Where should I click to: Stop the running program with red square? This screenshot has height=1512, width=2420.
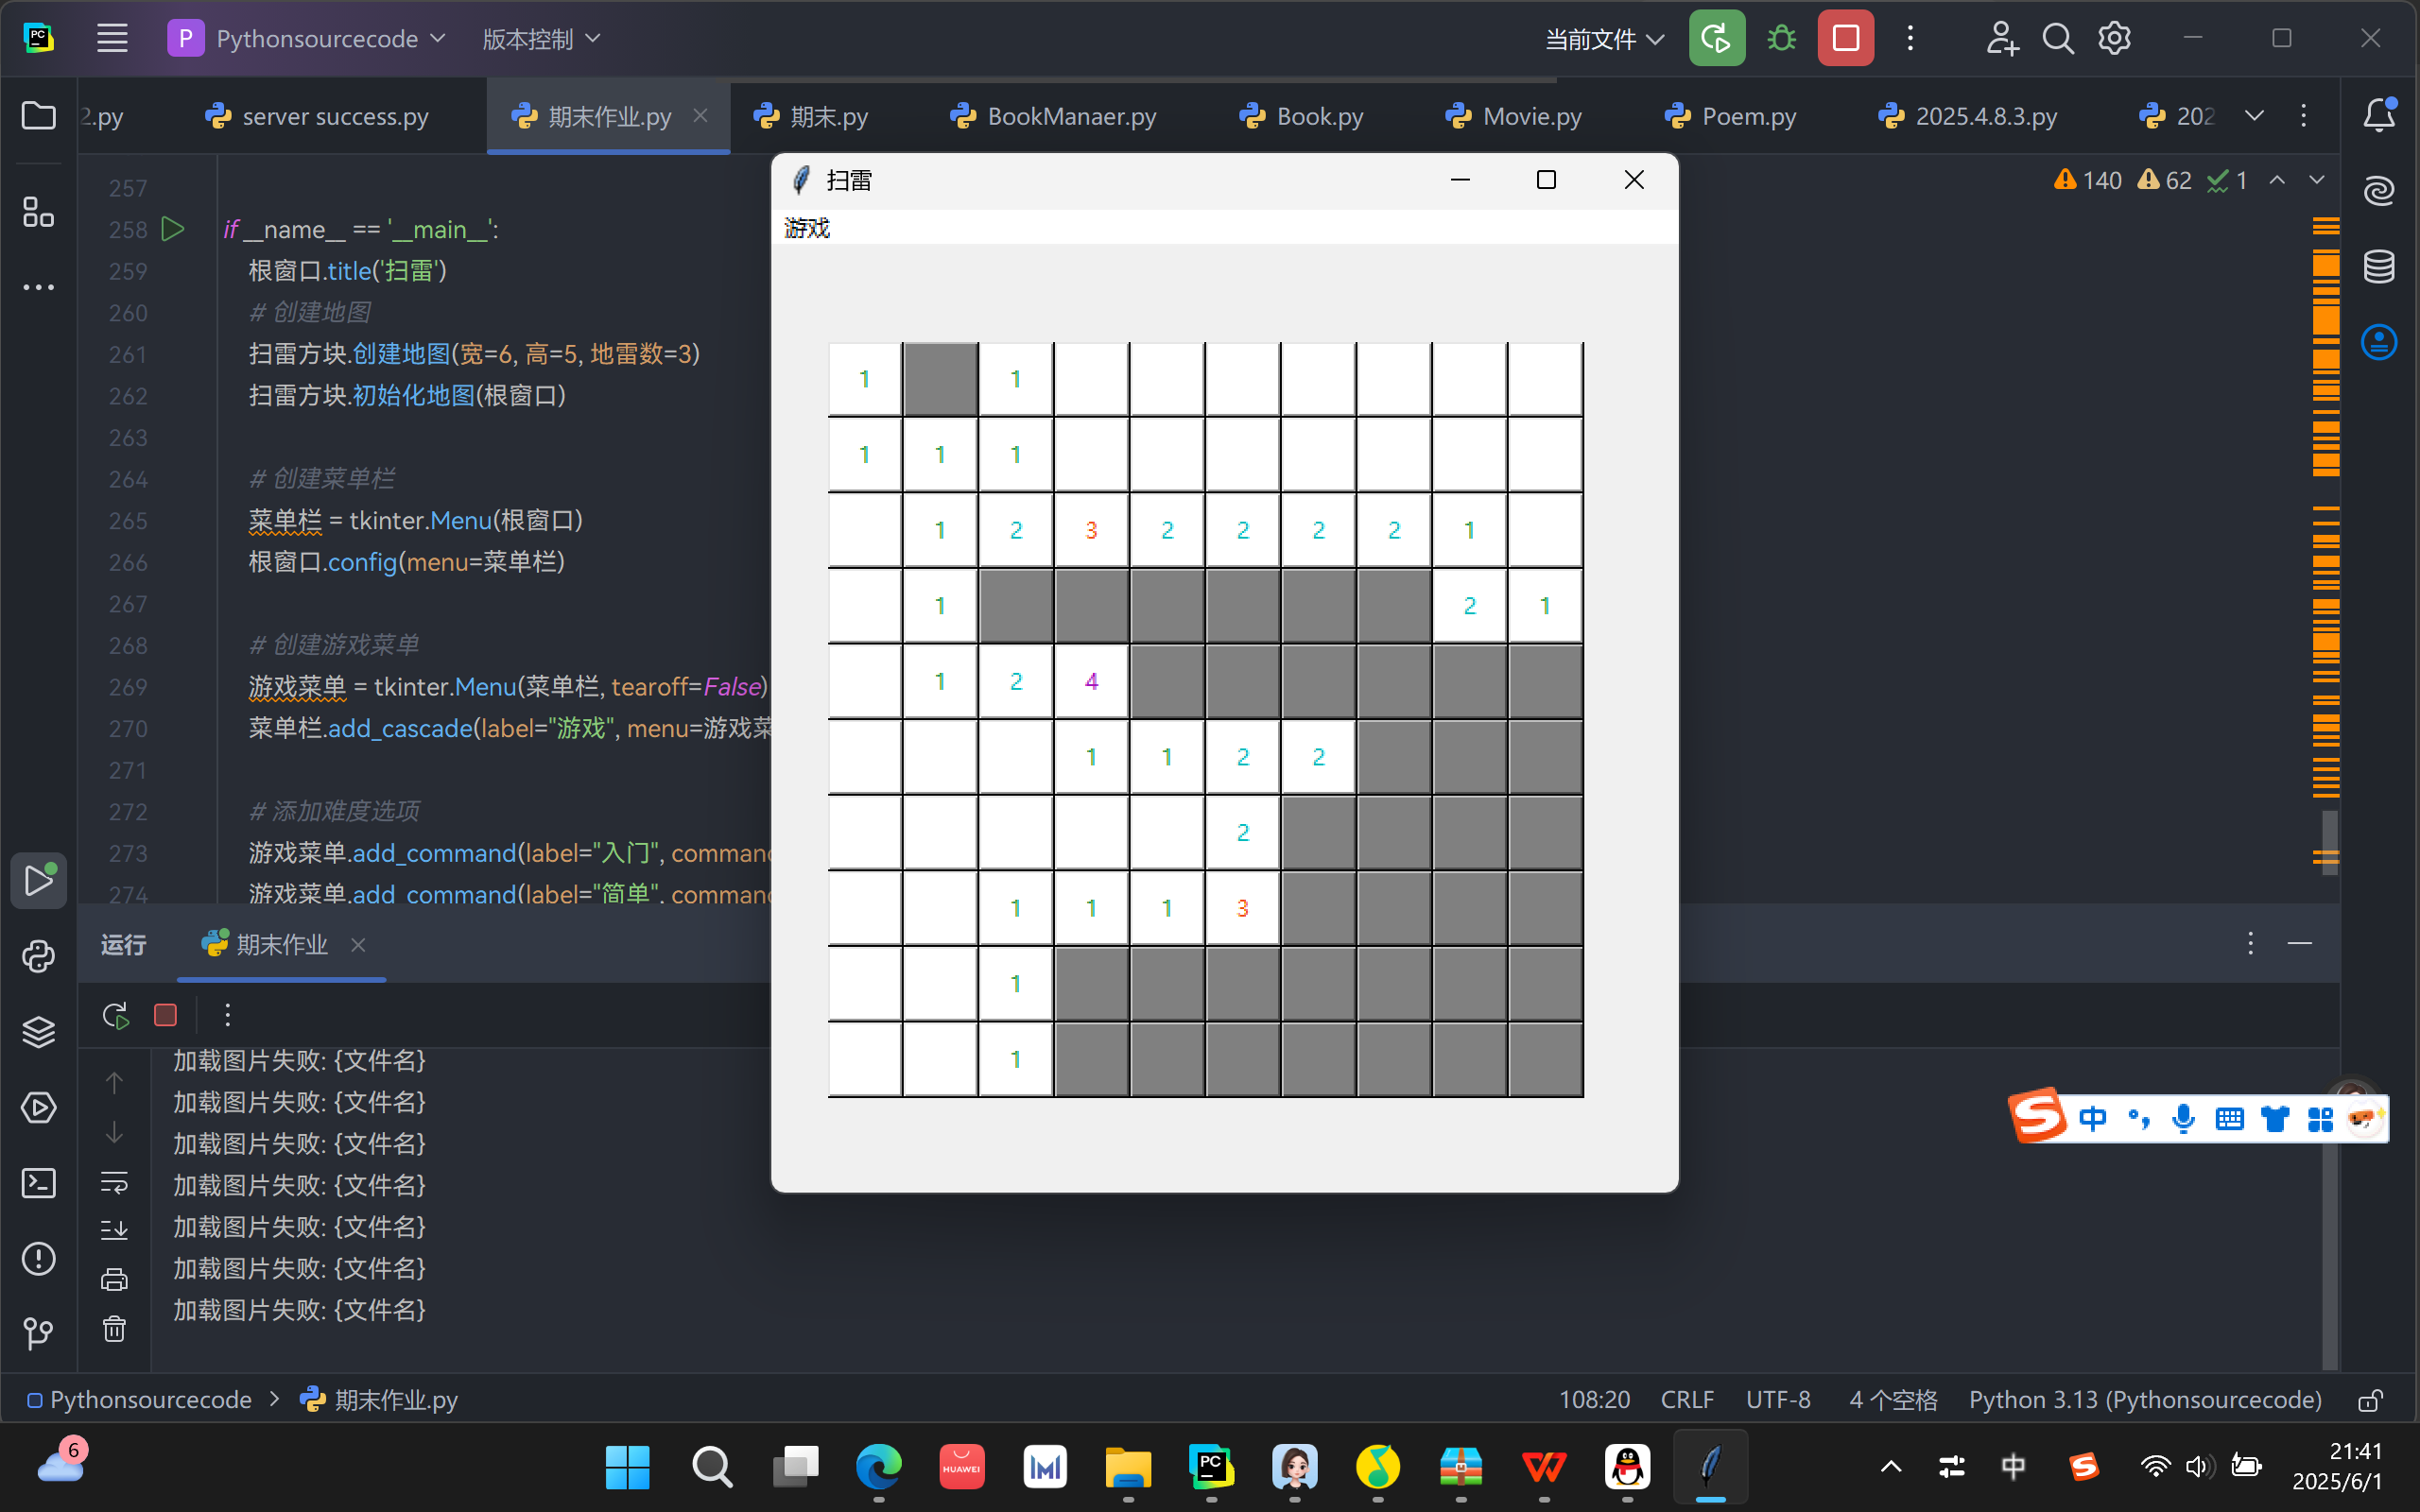coord(1845,39)
